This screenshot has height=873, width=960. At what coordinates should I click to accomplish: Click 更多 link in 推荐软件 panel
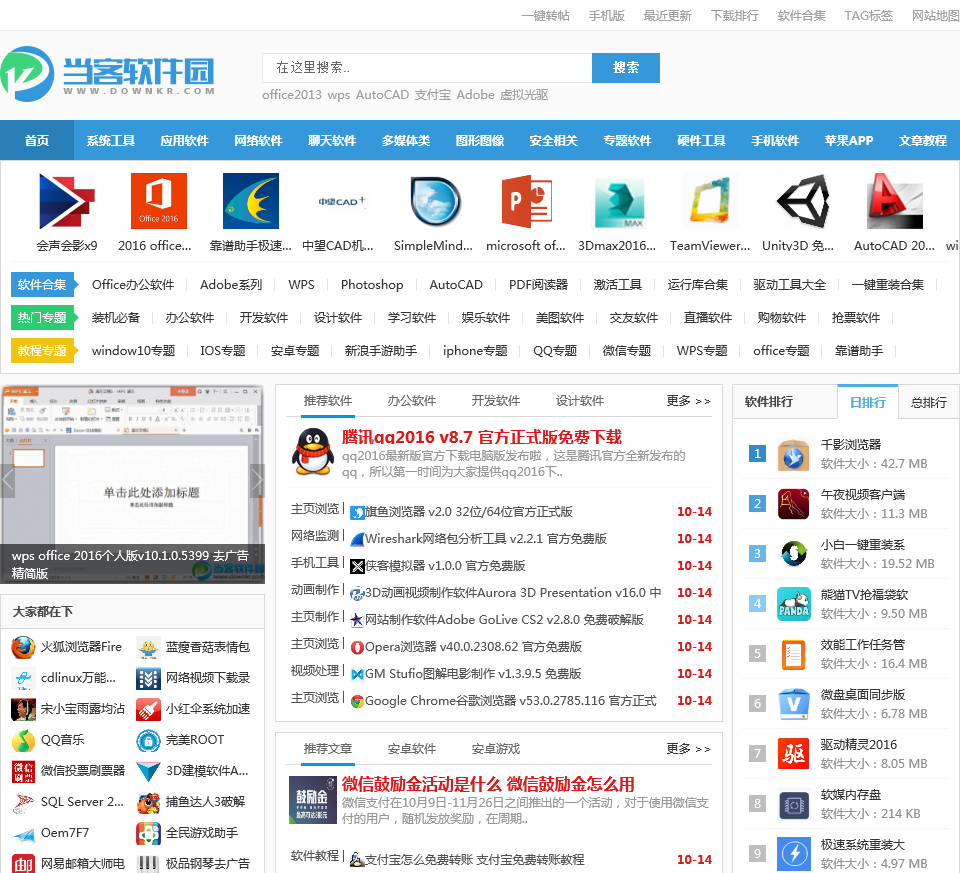tap(689, 401)
